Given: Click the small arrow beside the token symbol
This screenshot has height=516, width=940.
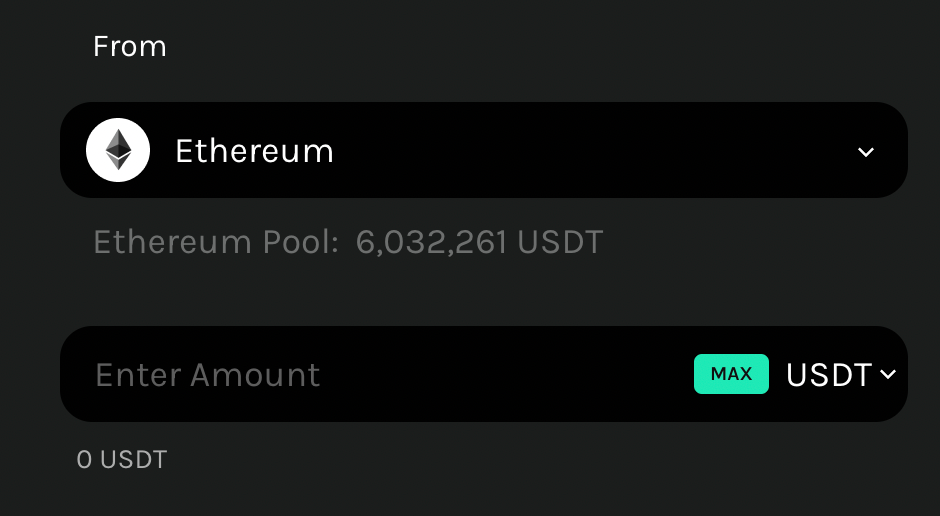Looking at the screenshot, I should pos(888,375).
